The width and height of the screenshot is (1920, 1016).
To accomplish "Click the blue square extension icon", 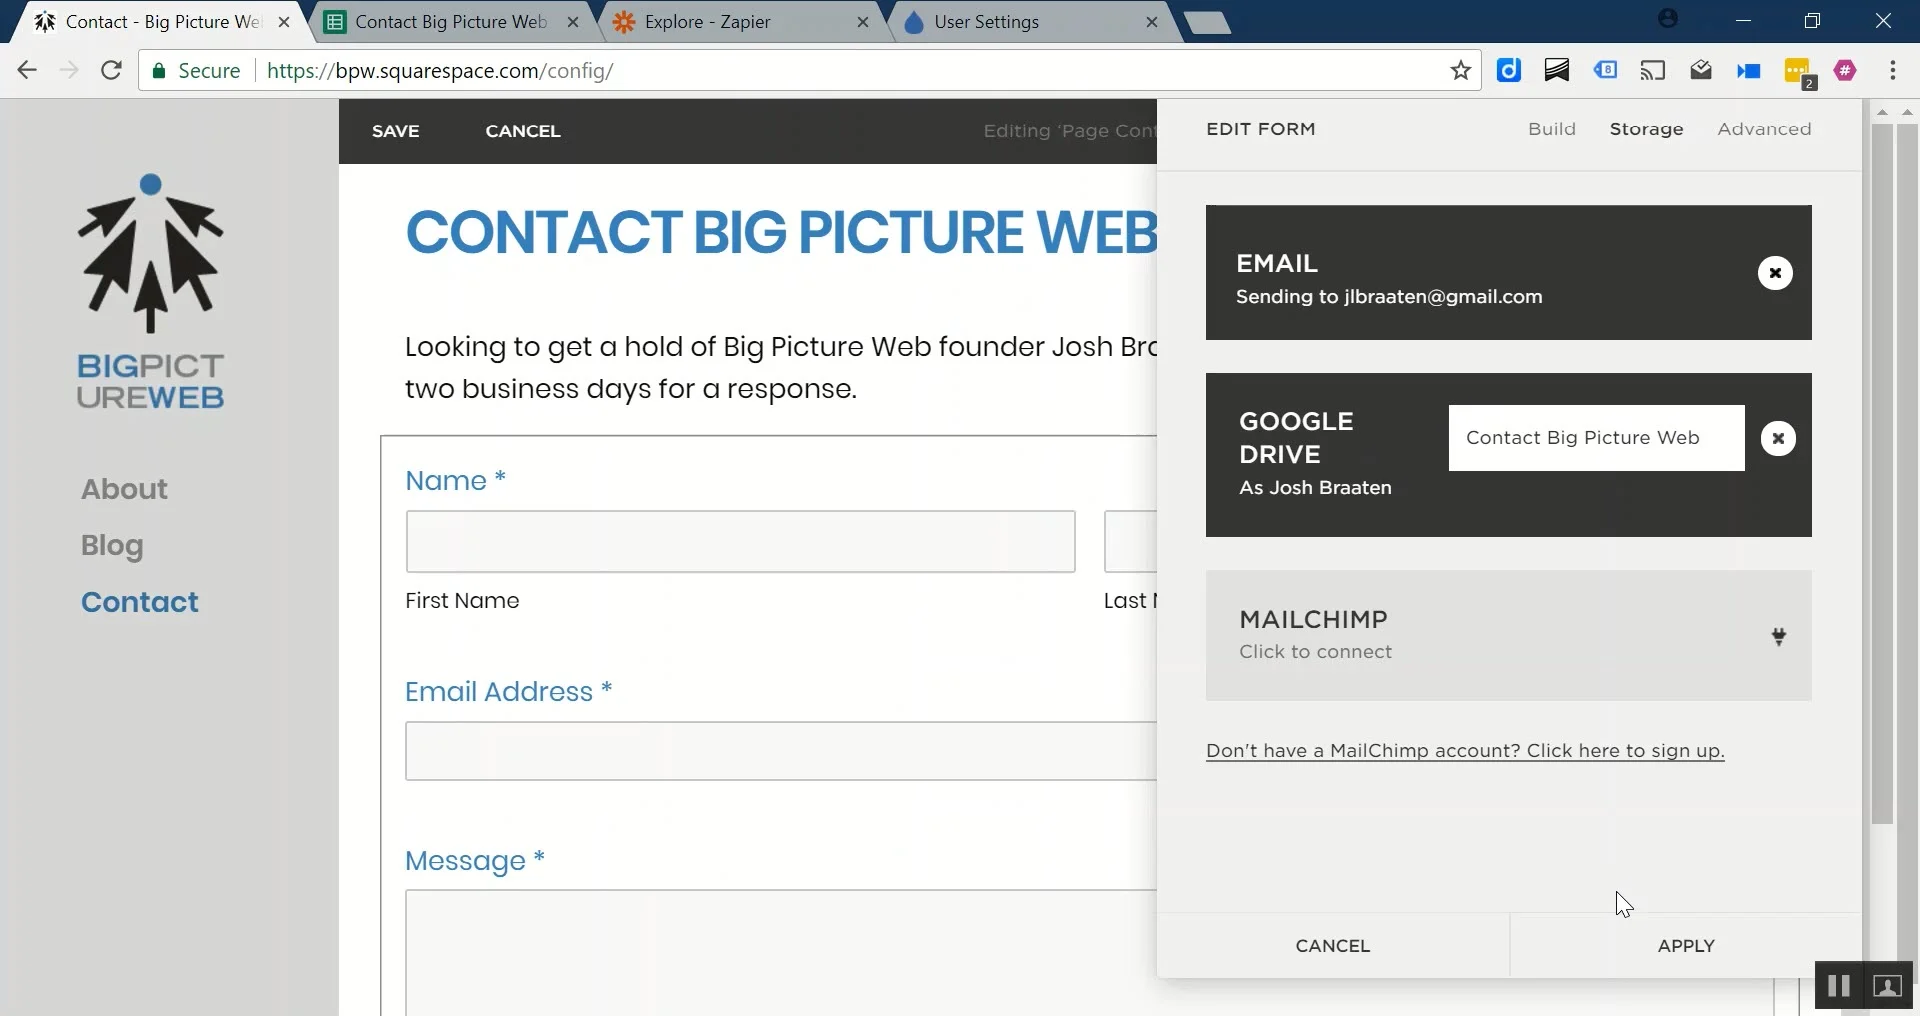I will pos(1509,70).
